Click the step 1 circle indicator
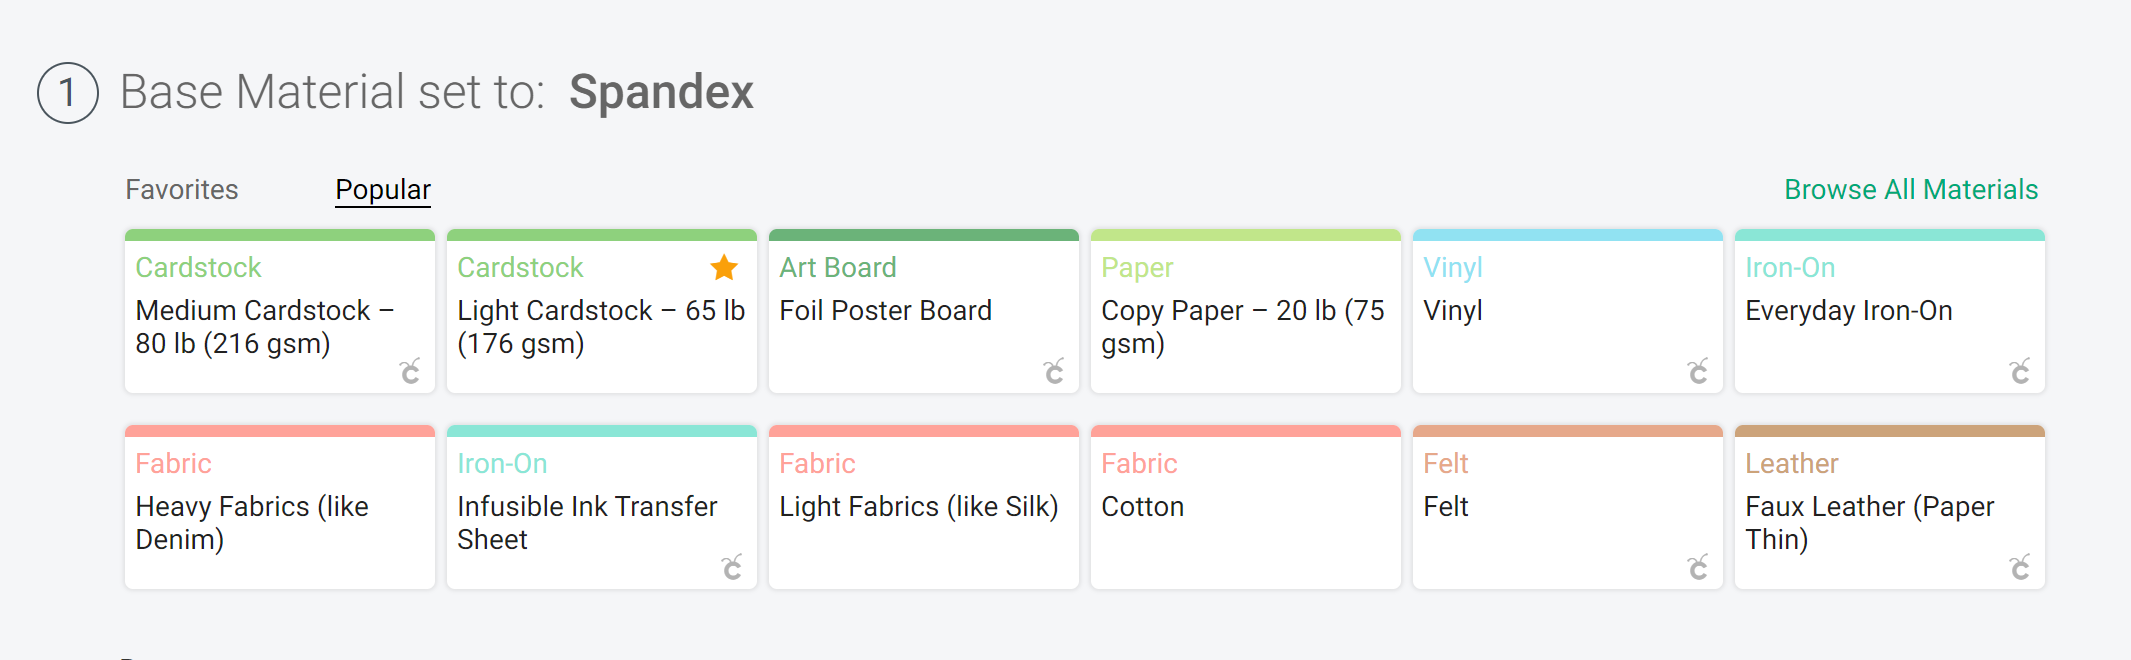Screen dimensions: 2131x660 (x=66, y=91)
